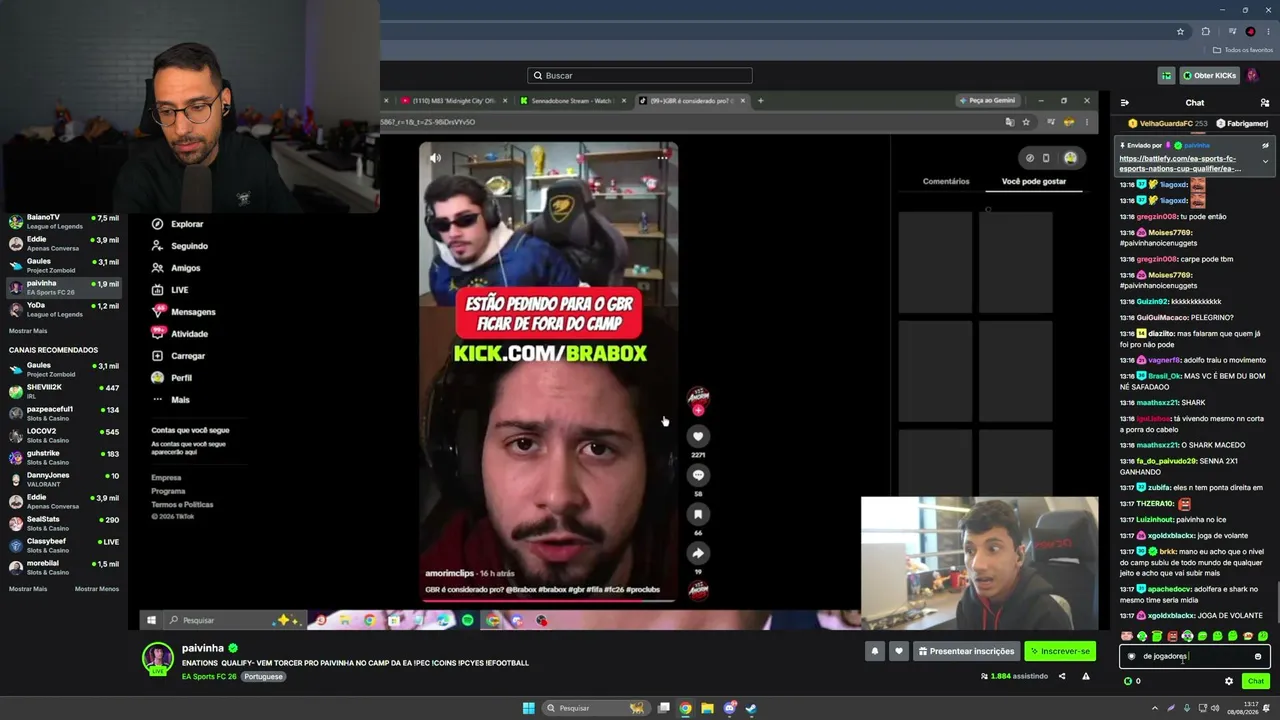This screenshot has height=720, width=1280.
Task: Open Classybeef recommended channel
Action: click(x=64, y=545)
